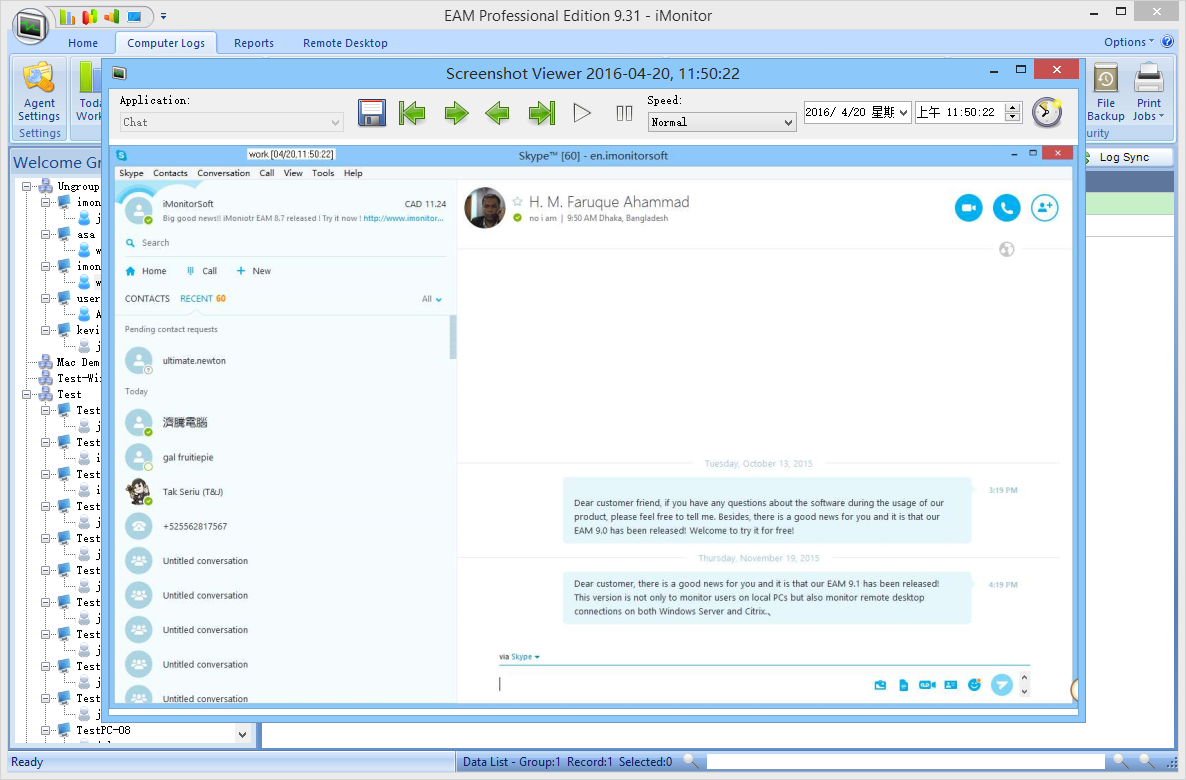
Task: Click the blue help question mark icon
Action: click(x=1167, y=42)
